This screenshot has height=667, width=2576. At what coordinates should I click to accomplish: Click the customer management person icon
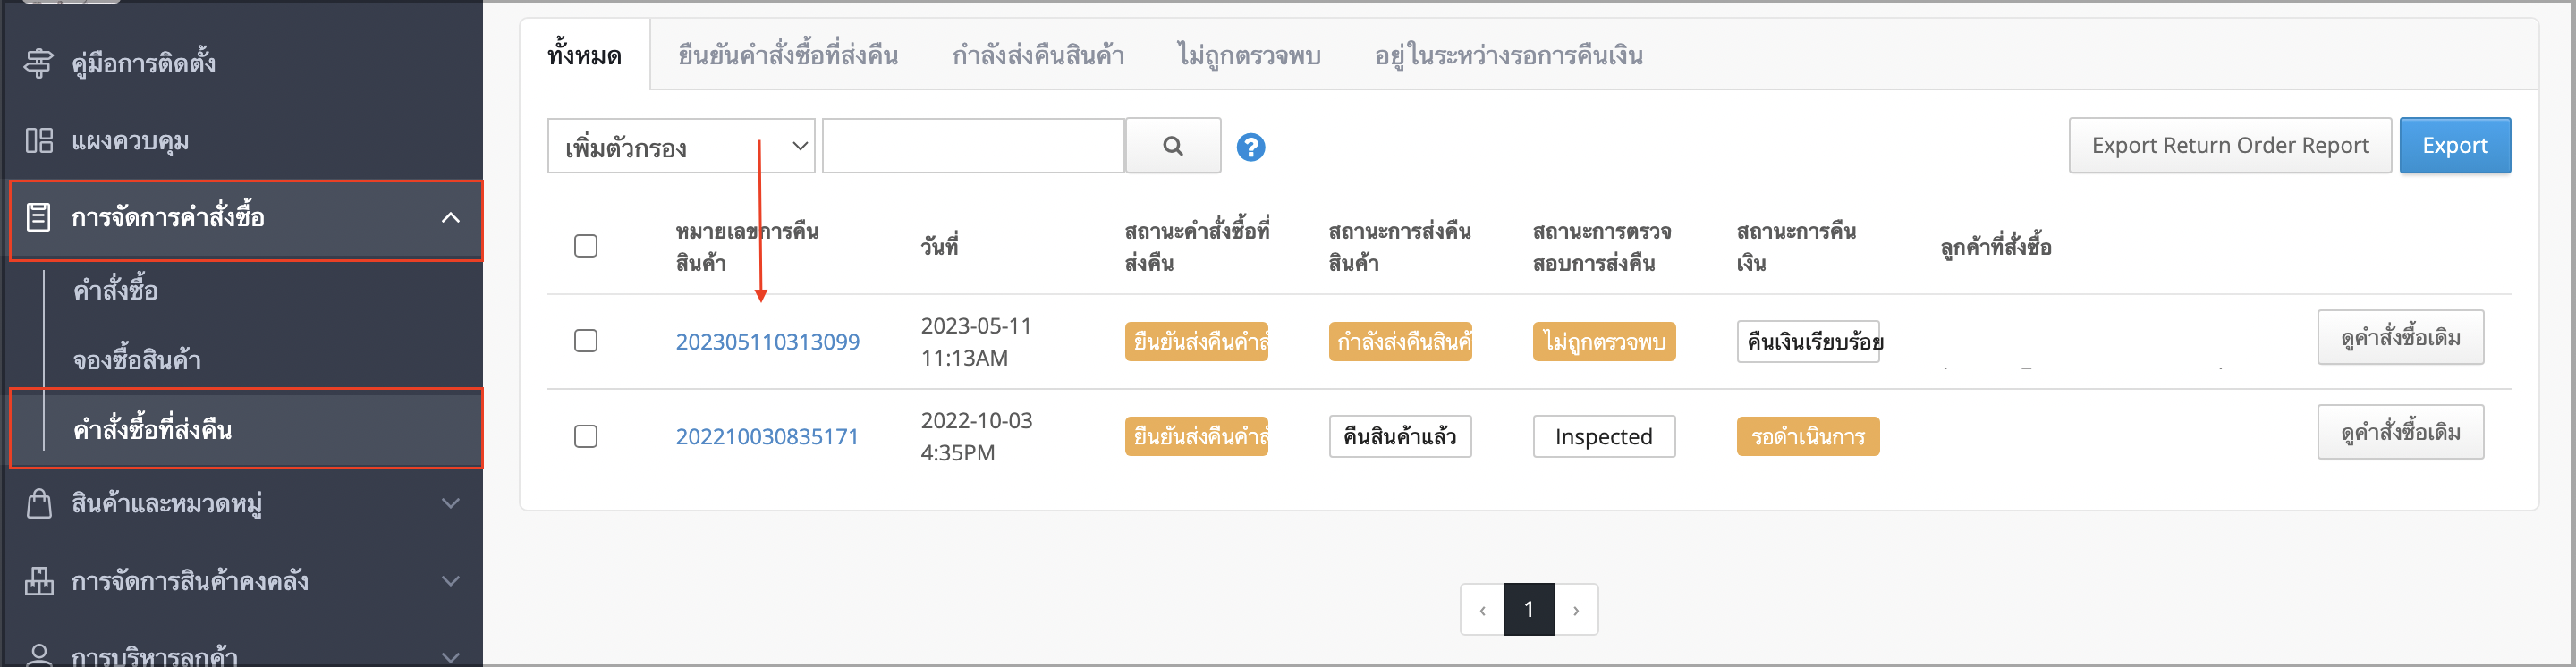point(39,656)
